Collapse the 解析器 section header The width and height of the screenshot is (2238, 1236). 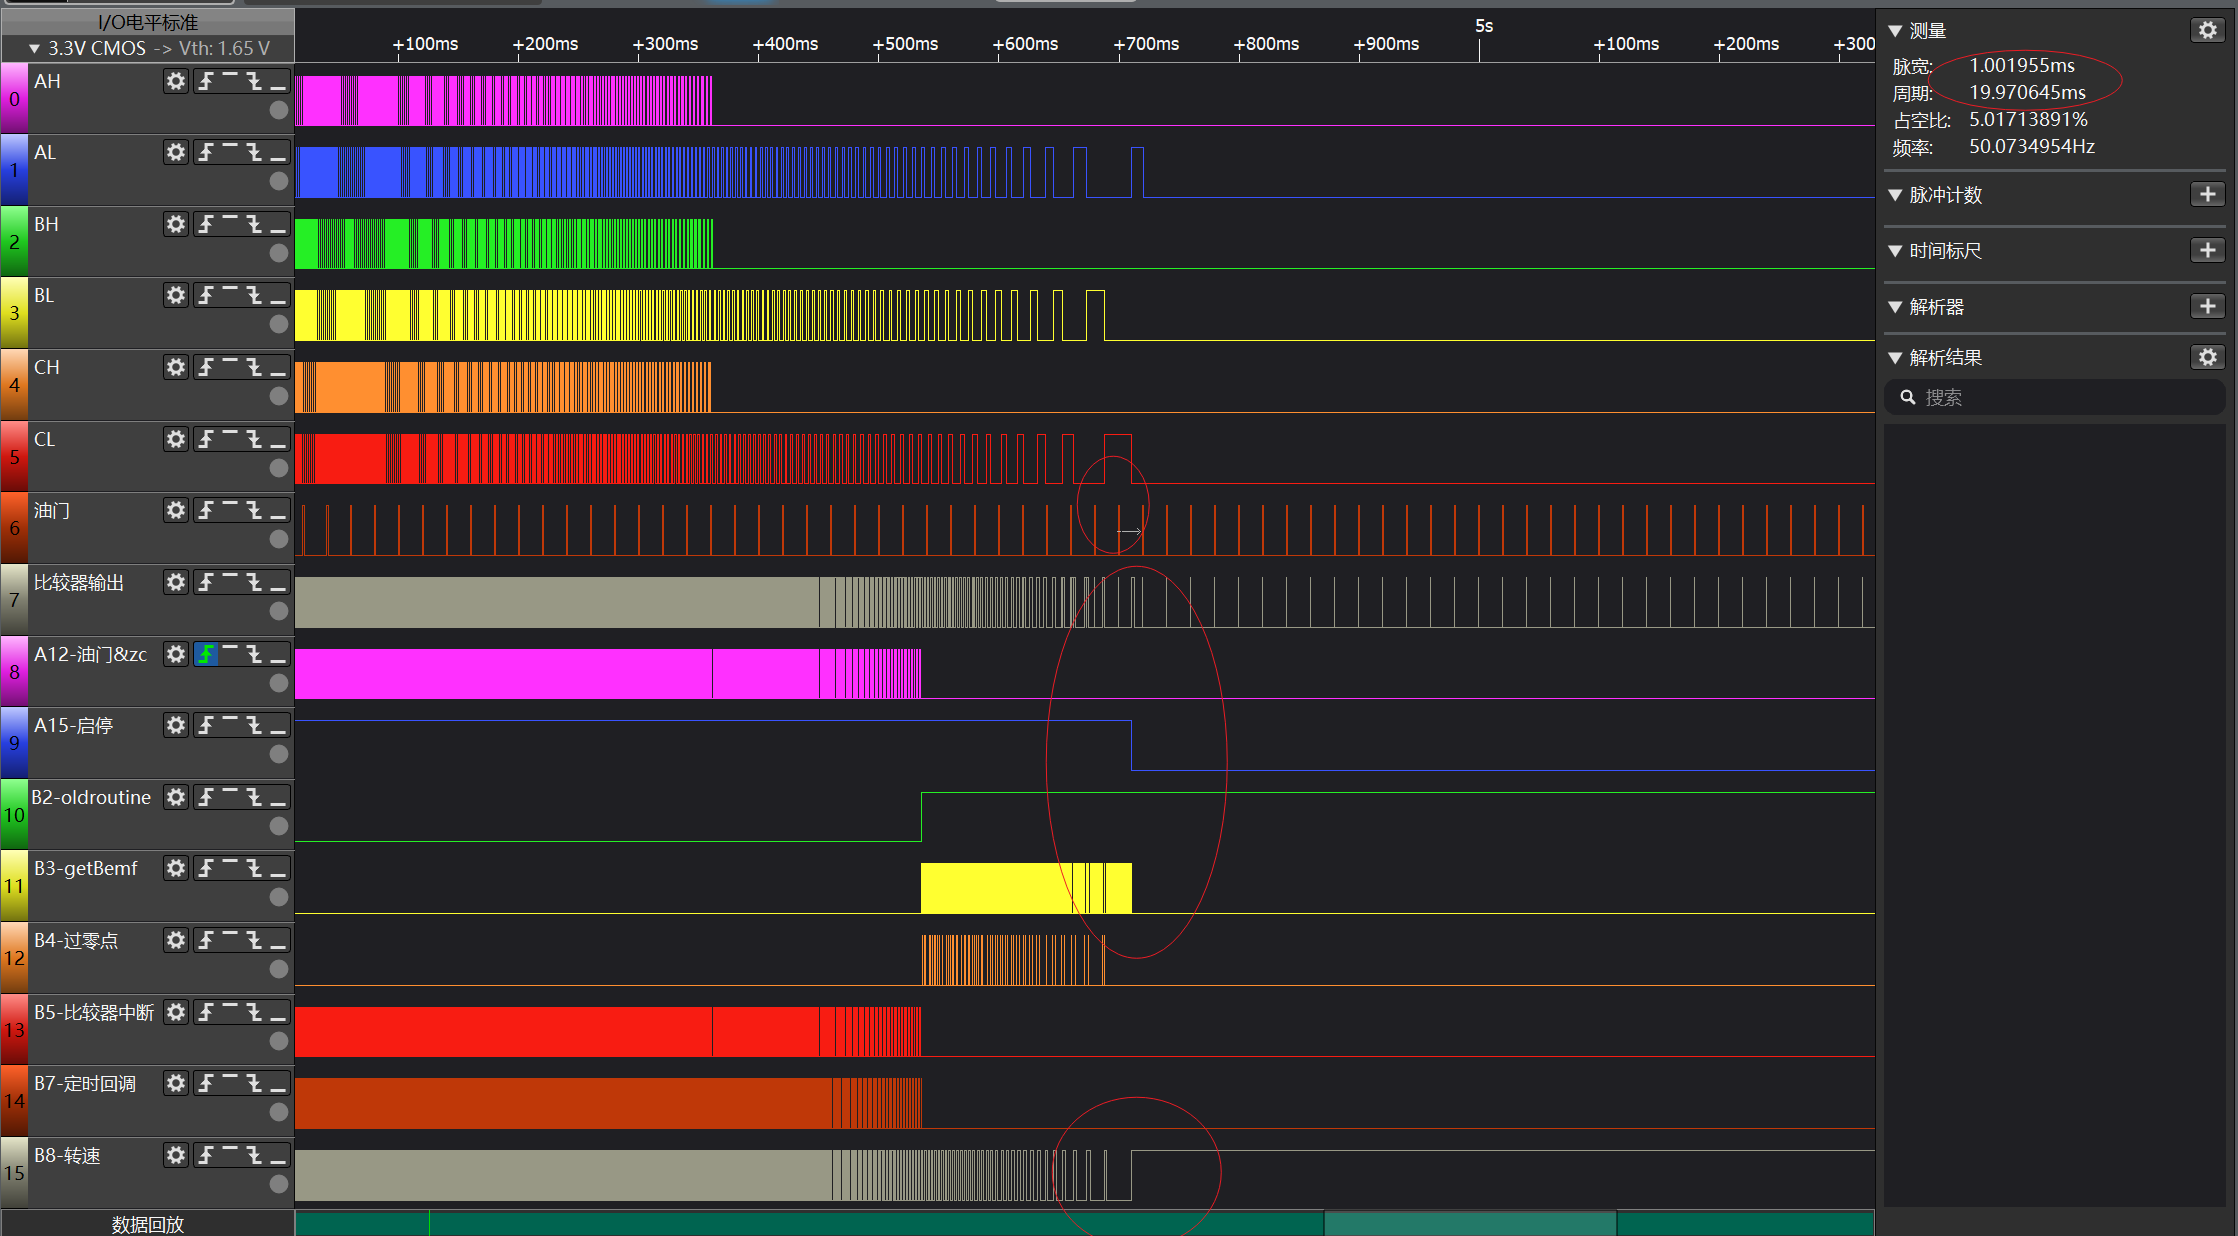[x=1895, y=307]
